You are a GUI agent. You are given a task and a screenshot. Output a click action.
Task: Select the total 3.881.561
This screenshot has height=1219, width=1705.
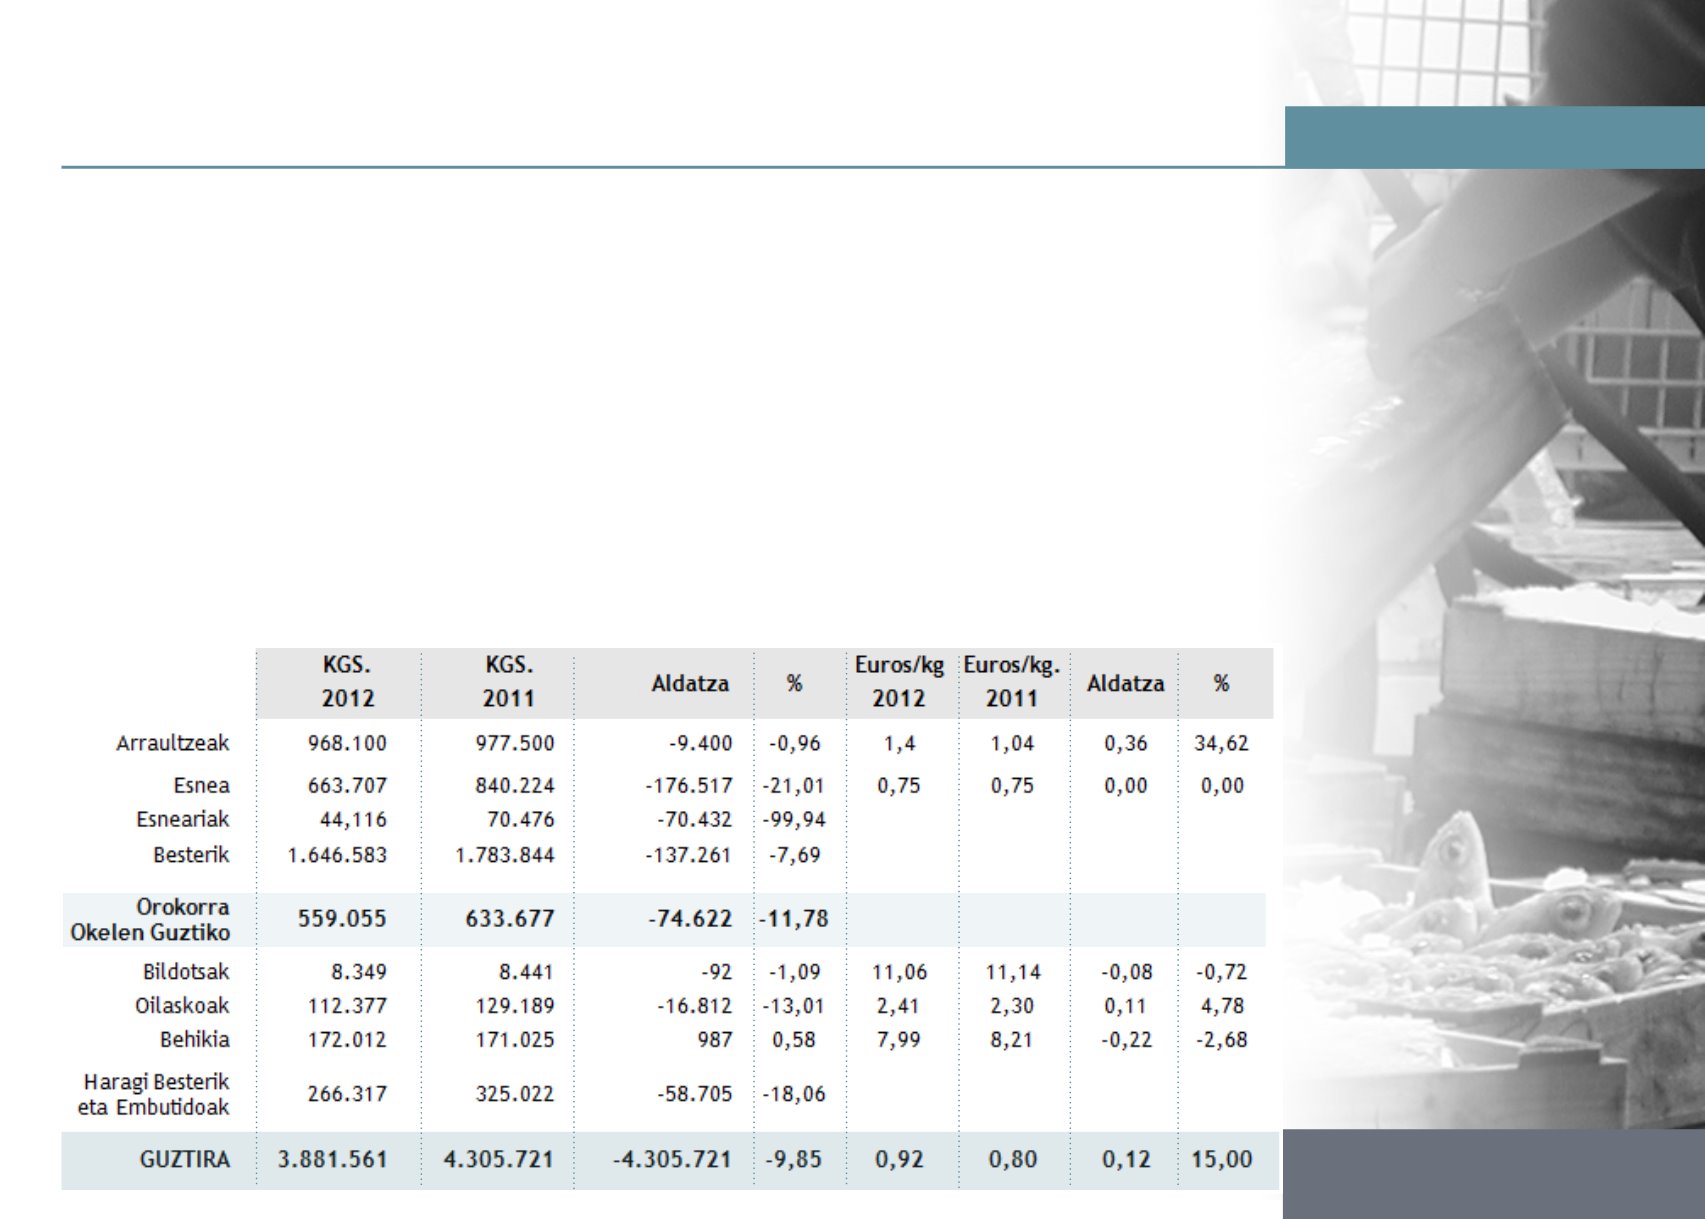tap(332, 1159)
